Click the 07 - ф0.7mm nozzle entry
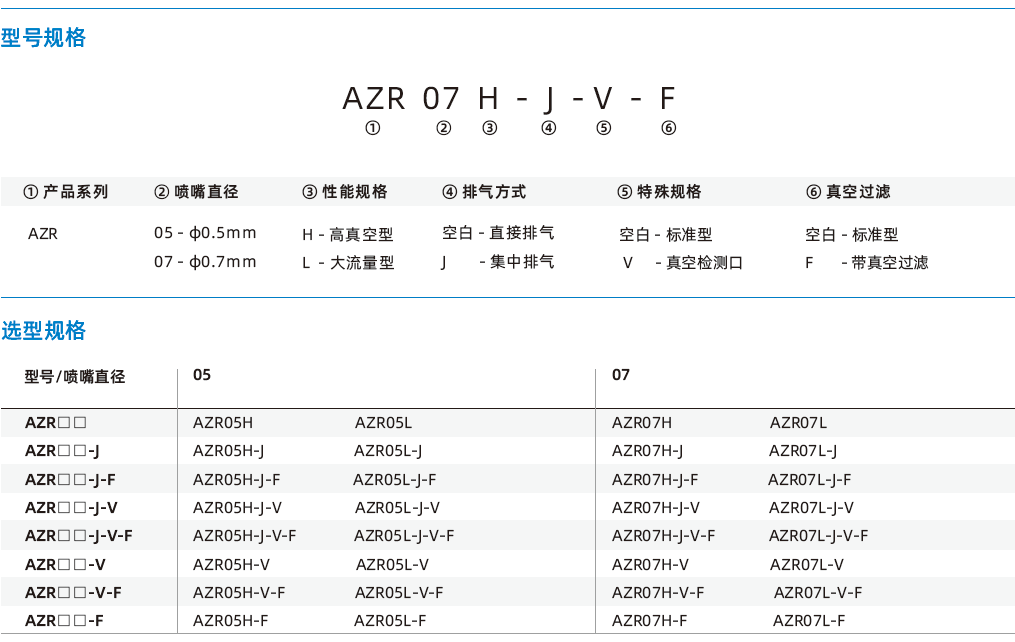 coord(205,262)
